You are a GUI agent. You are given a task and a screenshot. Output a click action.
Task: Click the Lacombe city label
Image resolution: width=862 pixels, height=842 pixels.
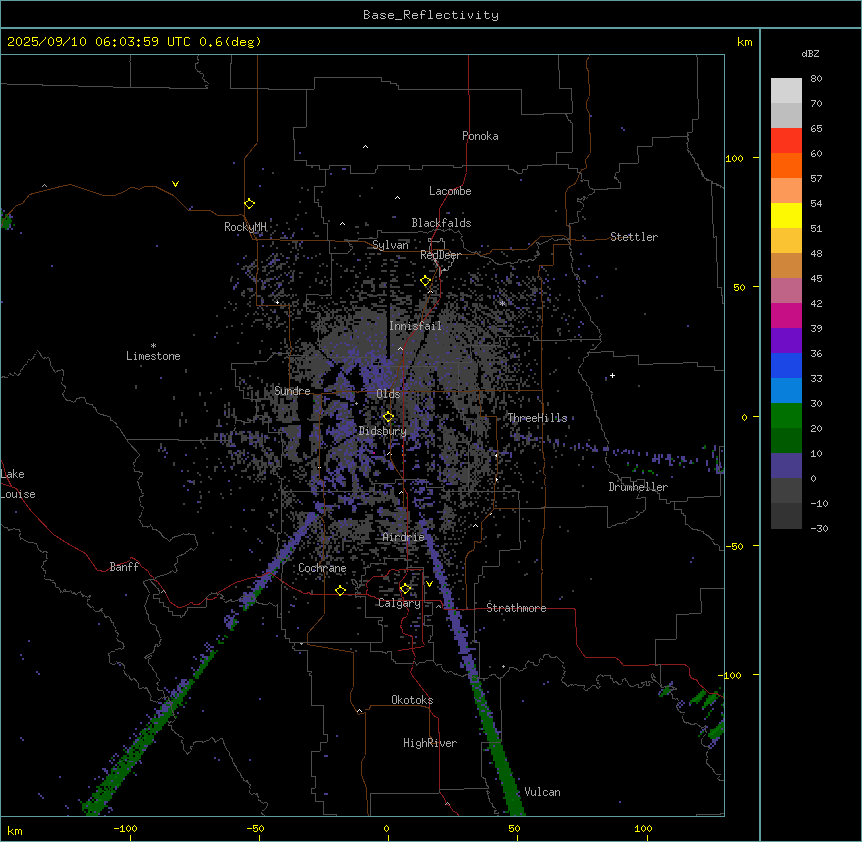[x=450, y=191]
